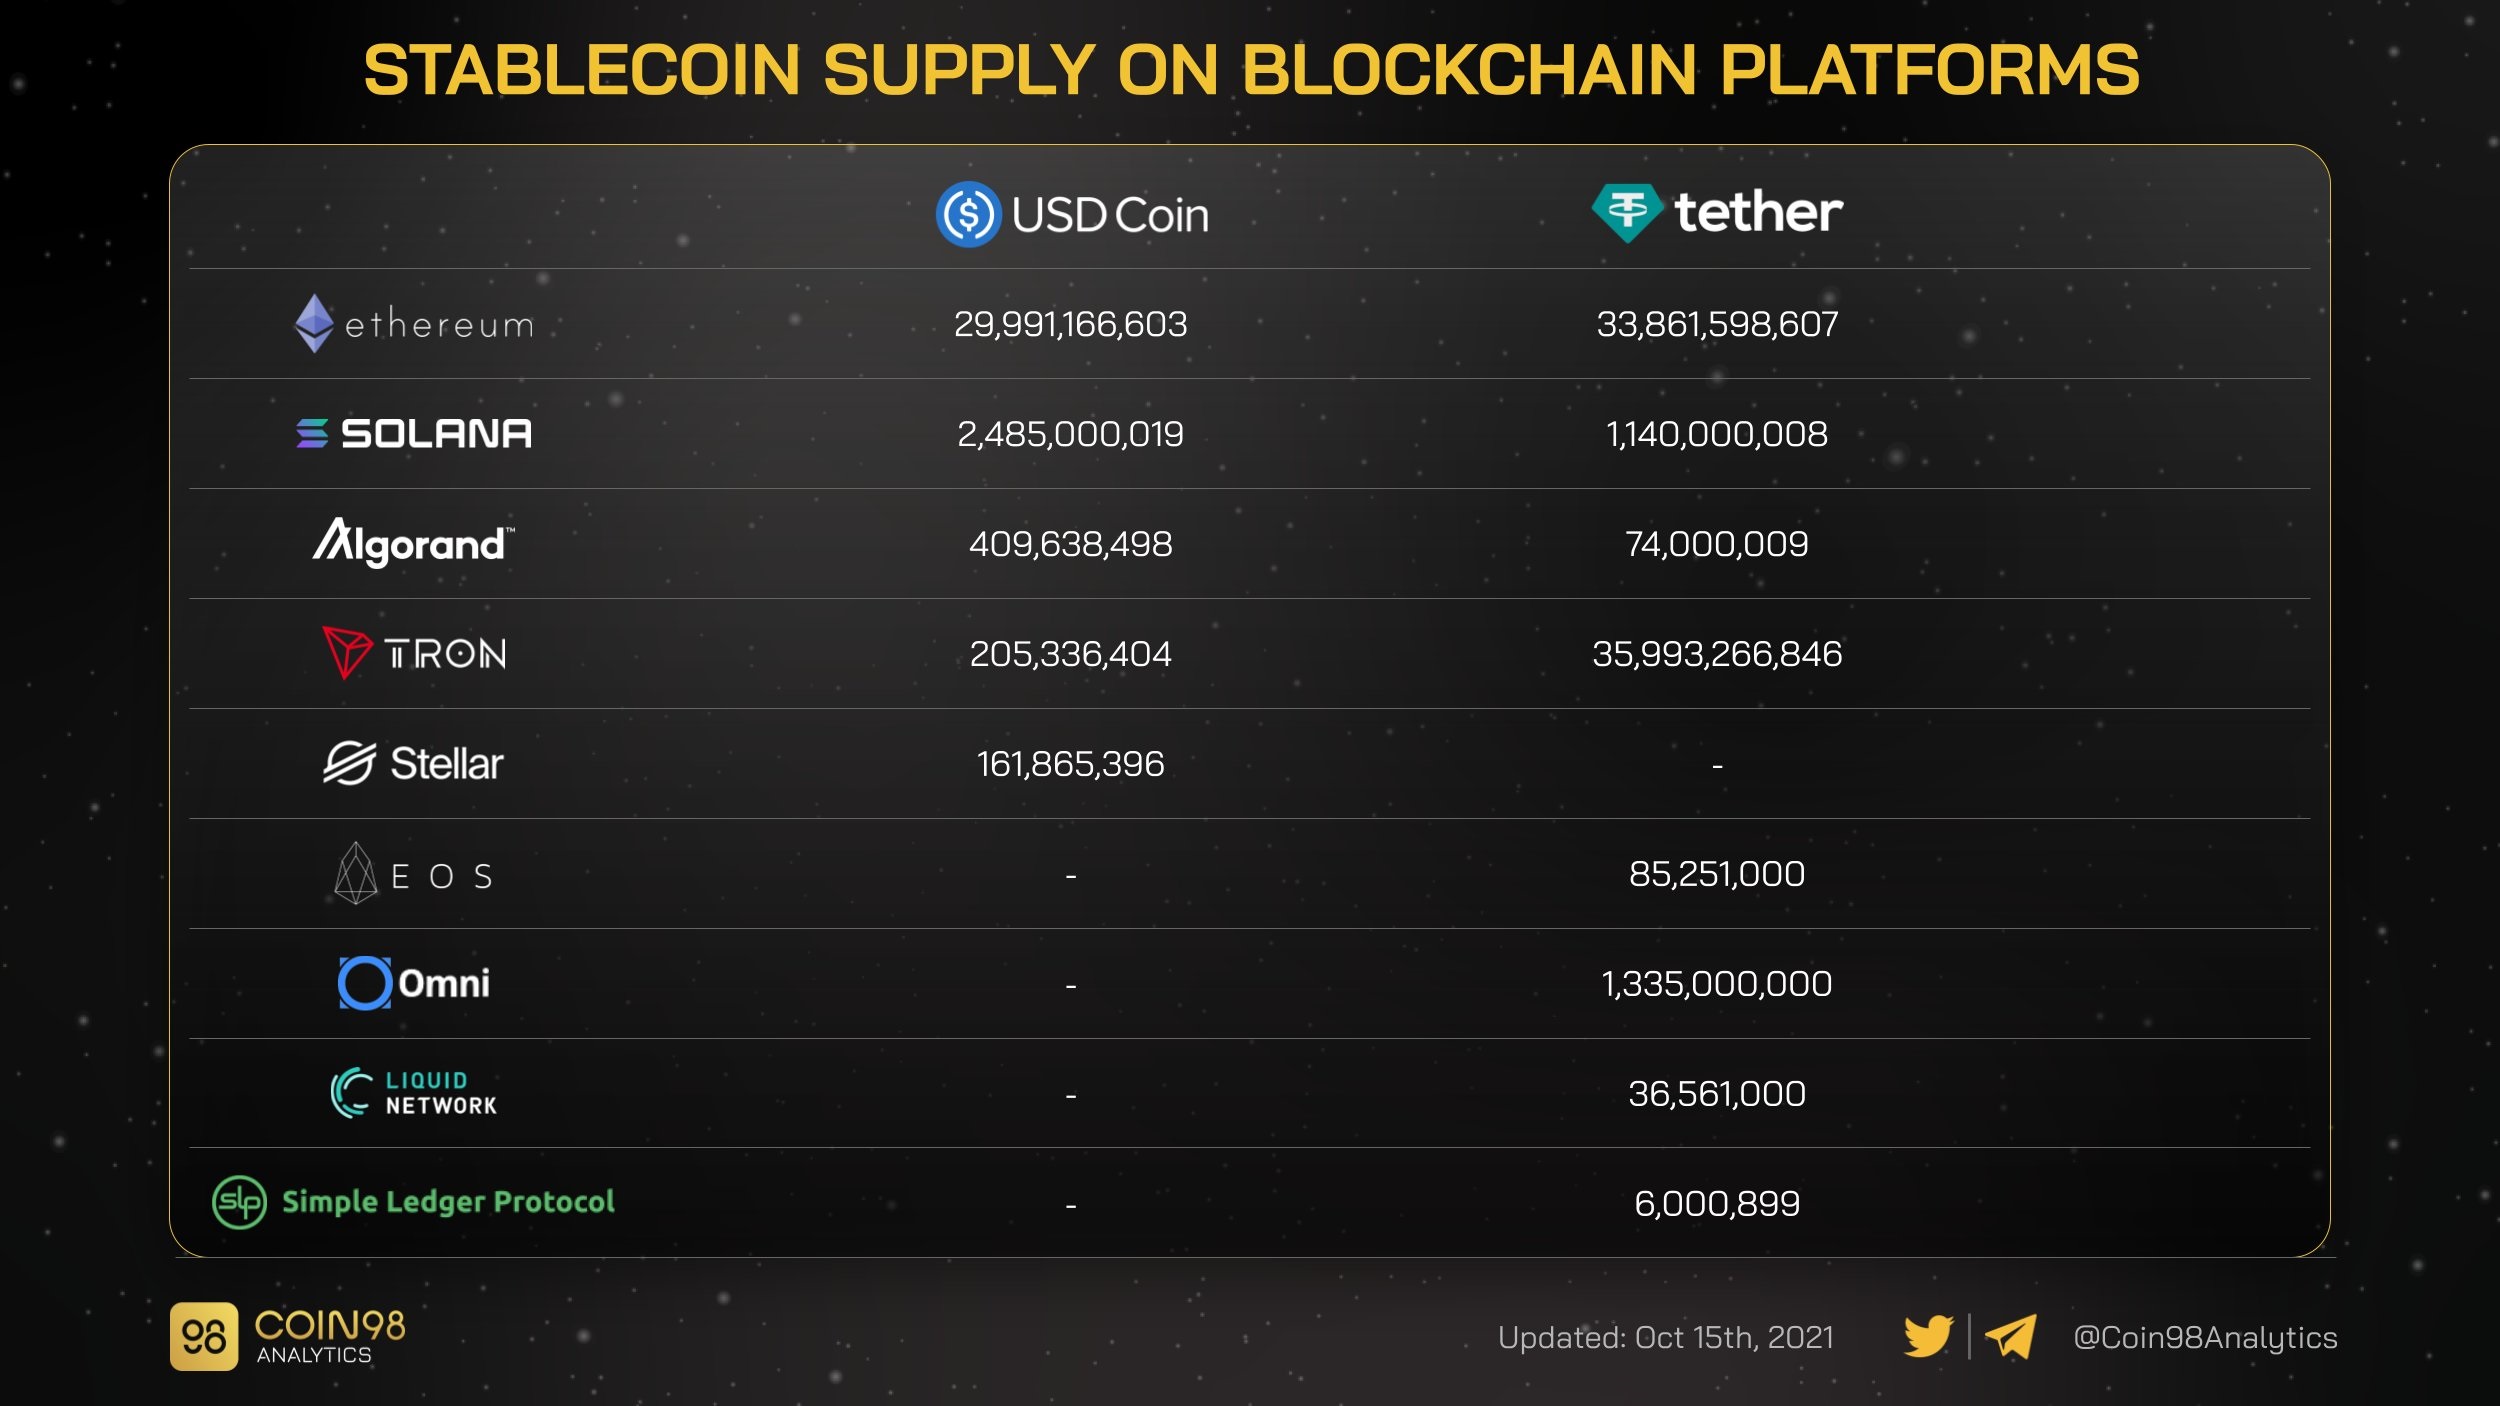Click the EOS logo icon
The height and width of the screenshot is (1406, 2500).
[355, 873]
